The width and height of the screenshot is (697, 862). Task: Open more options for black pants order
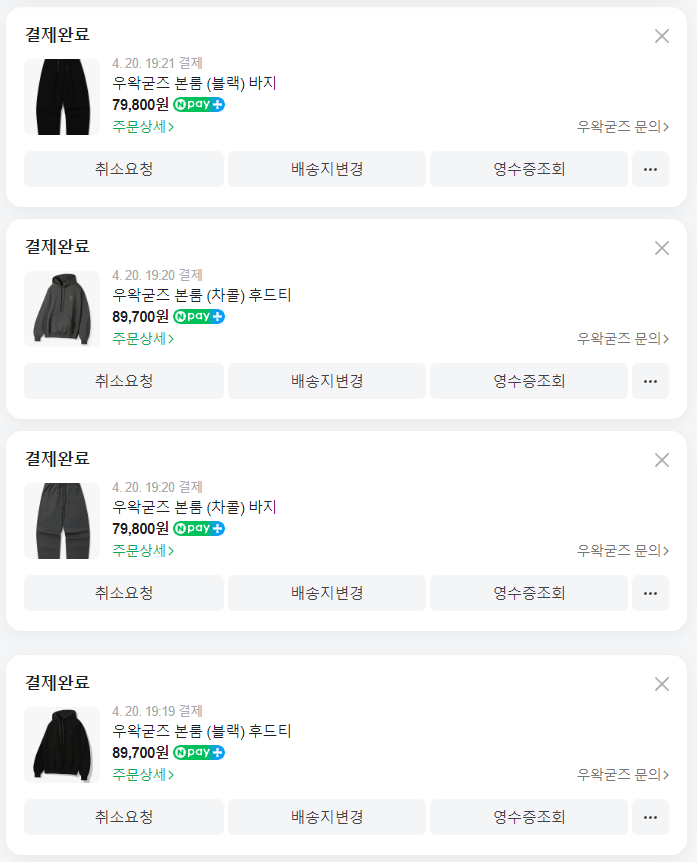[650, 169]
